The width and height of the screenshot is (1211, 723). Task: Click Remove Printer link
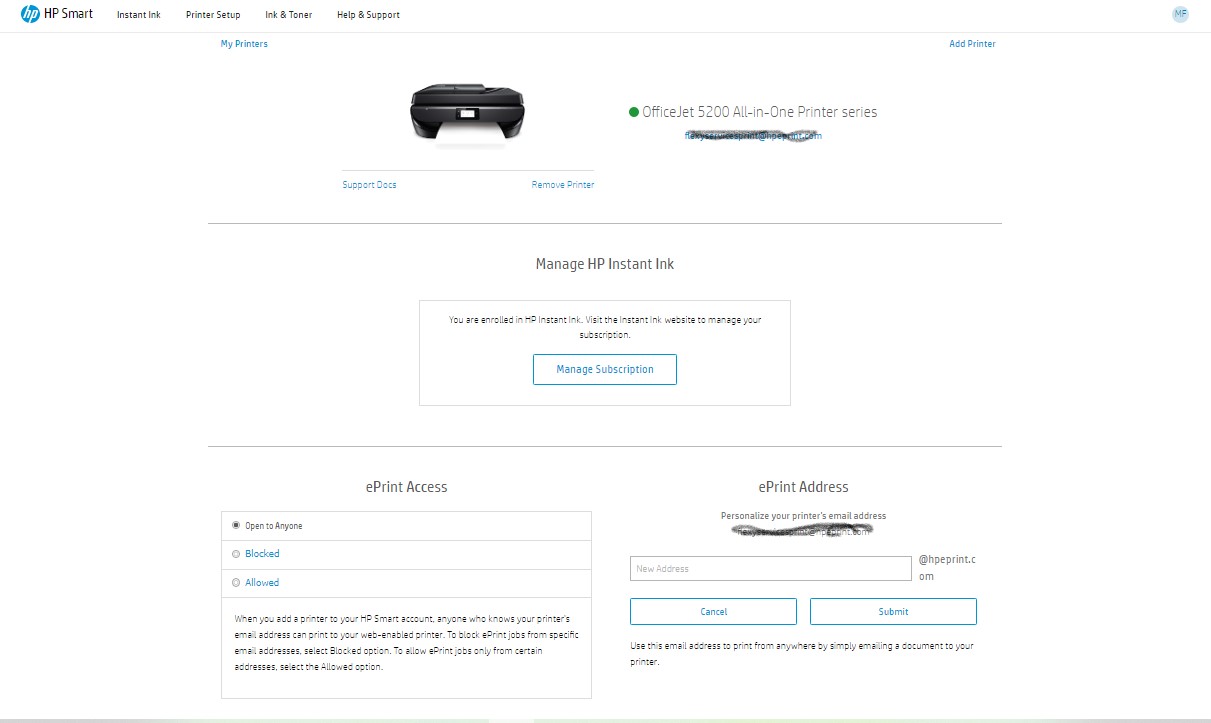(563, 185)
